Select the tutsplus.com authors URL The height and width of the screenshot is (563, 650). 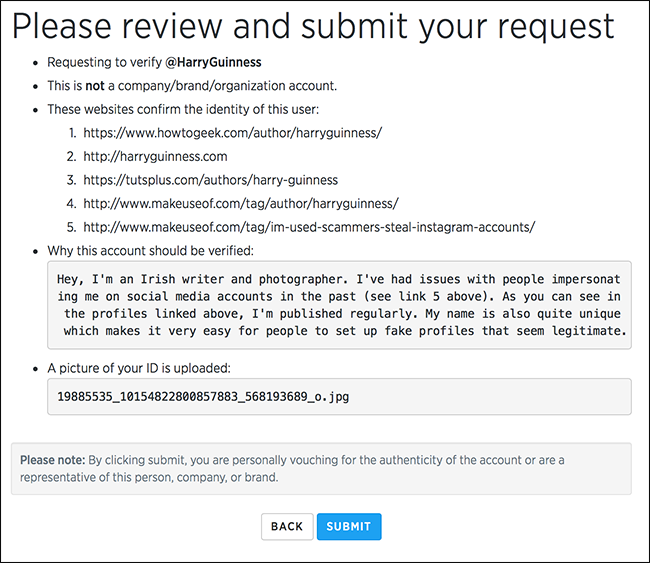pyautogui.click(x=211, y=180)
